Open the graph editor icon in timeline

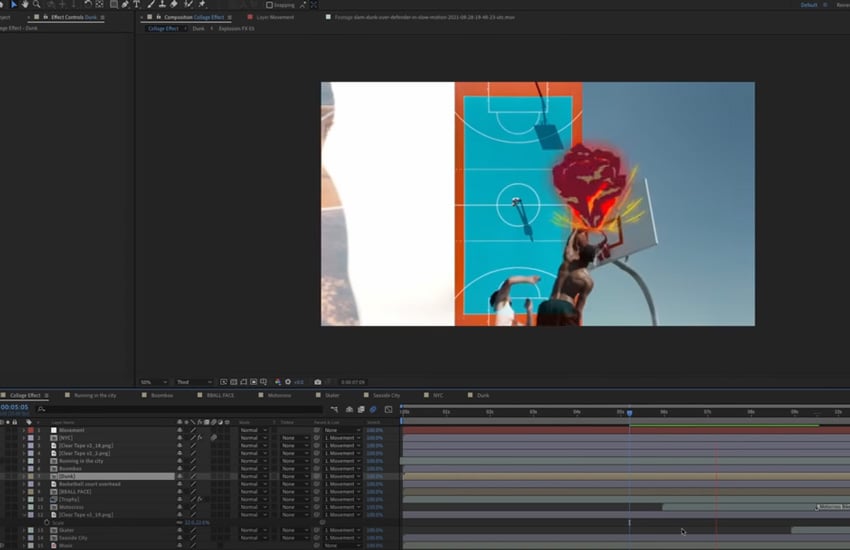388,409
